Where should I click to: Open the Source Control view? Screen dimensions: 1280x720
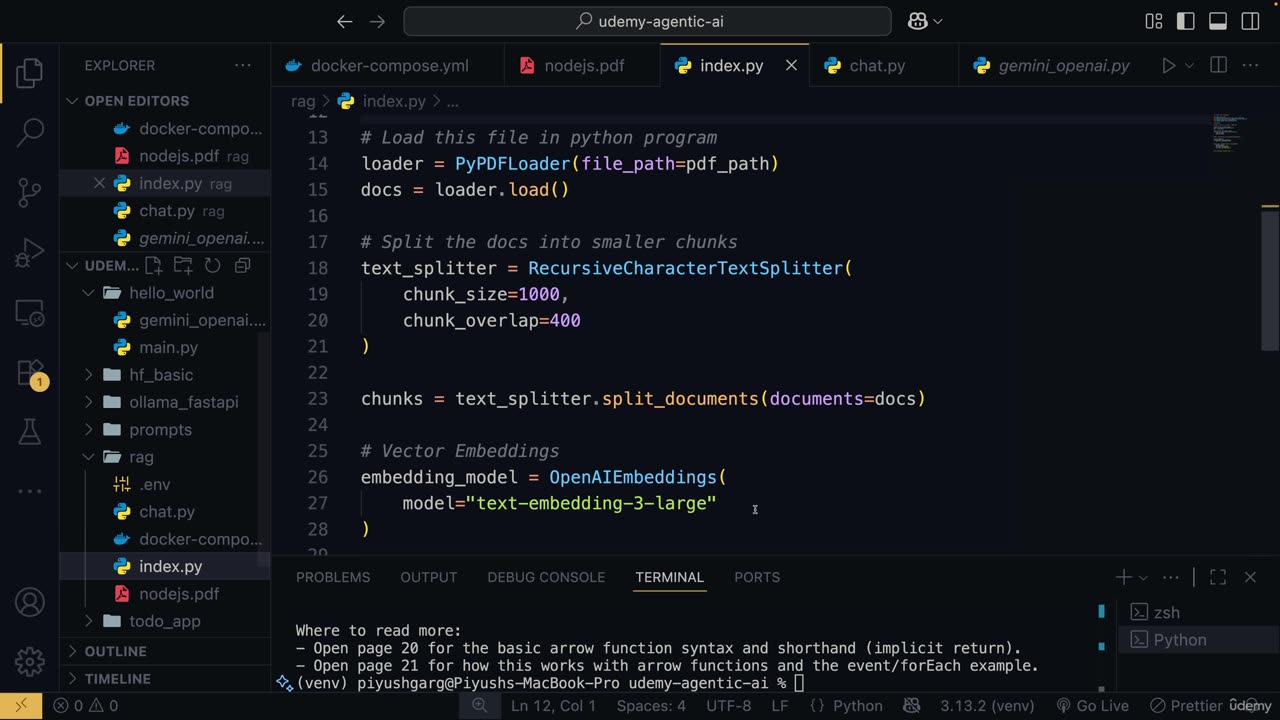[30, 192]
